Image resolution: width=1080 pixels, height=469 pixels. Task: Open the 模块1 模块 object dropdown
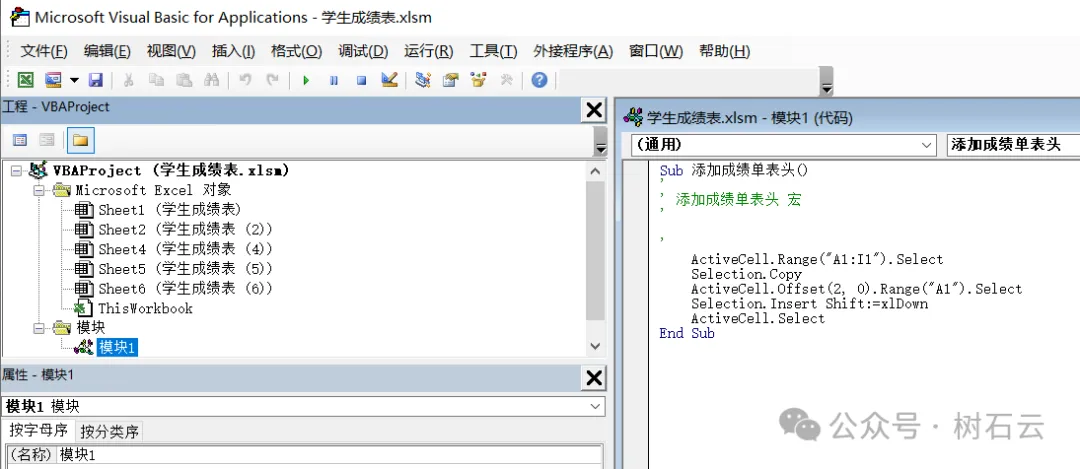click(596, 407)
